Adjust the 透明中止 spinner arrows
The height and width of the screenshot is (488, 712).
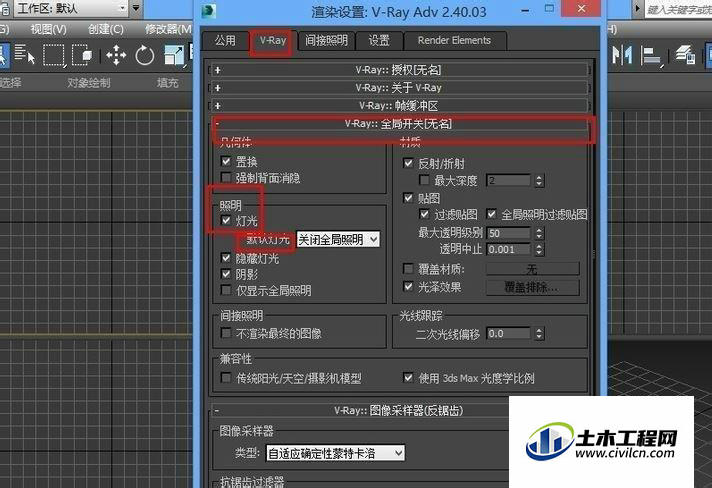[x=539, y=249]
